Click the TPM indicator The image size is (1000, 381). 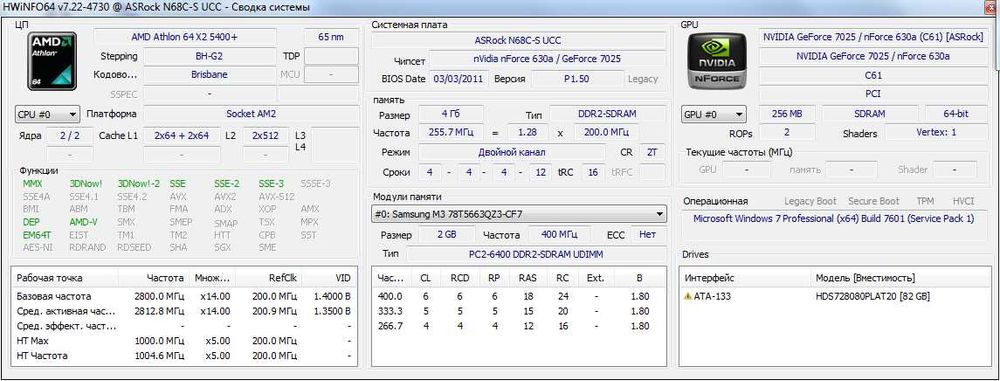tap(925, 201)
